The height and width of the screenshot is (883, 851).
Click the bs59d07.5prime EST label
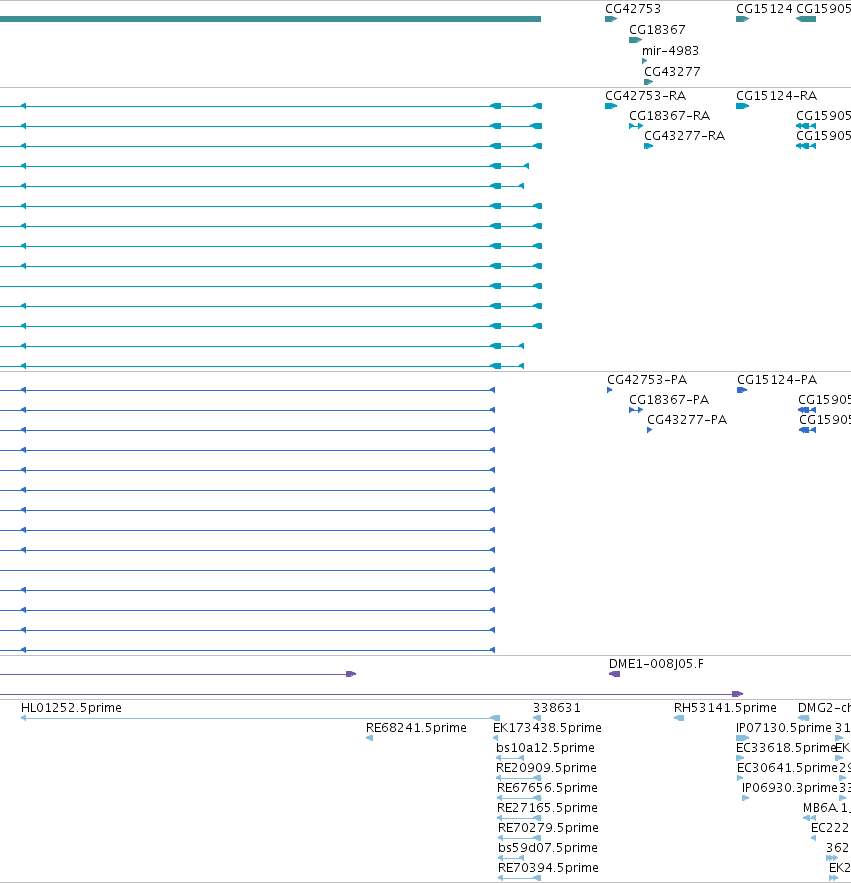(x=547, y=848)
